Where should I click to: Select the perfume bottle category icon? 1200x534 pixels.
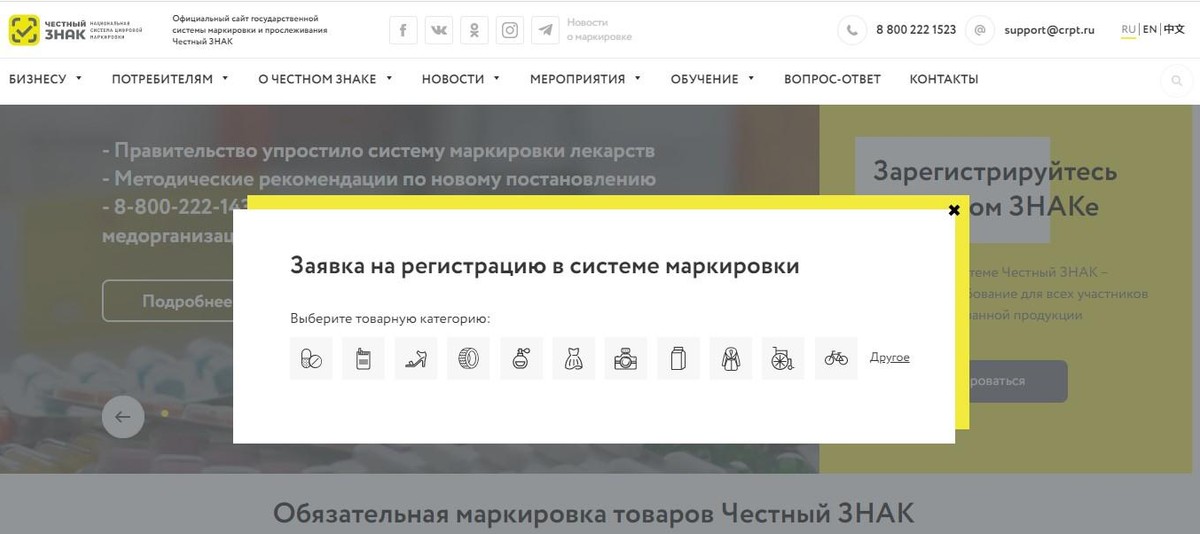[521, 358]
